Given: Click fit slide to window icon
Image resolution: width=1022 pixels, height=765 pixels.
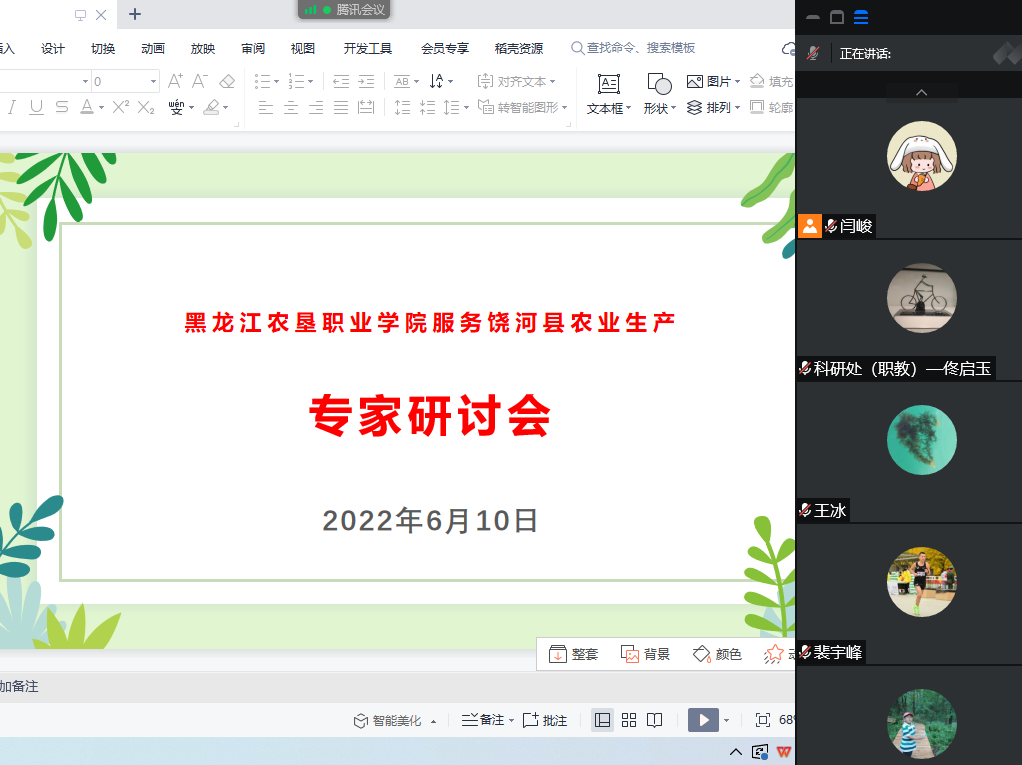Looking at the screenshot, I should [763, 720].
